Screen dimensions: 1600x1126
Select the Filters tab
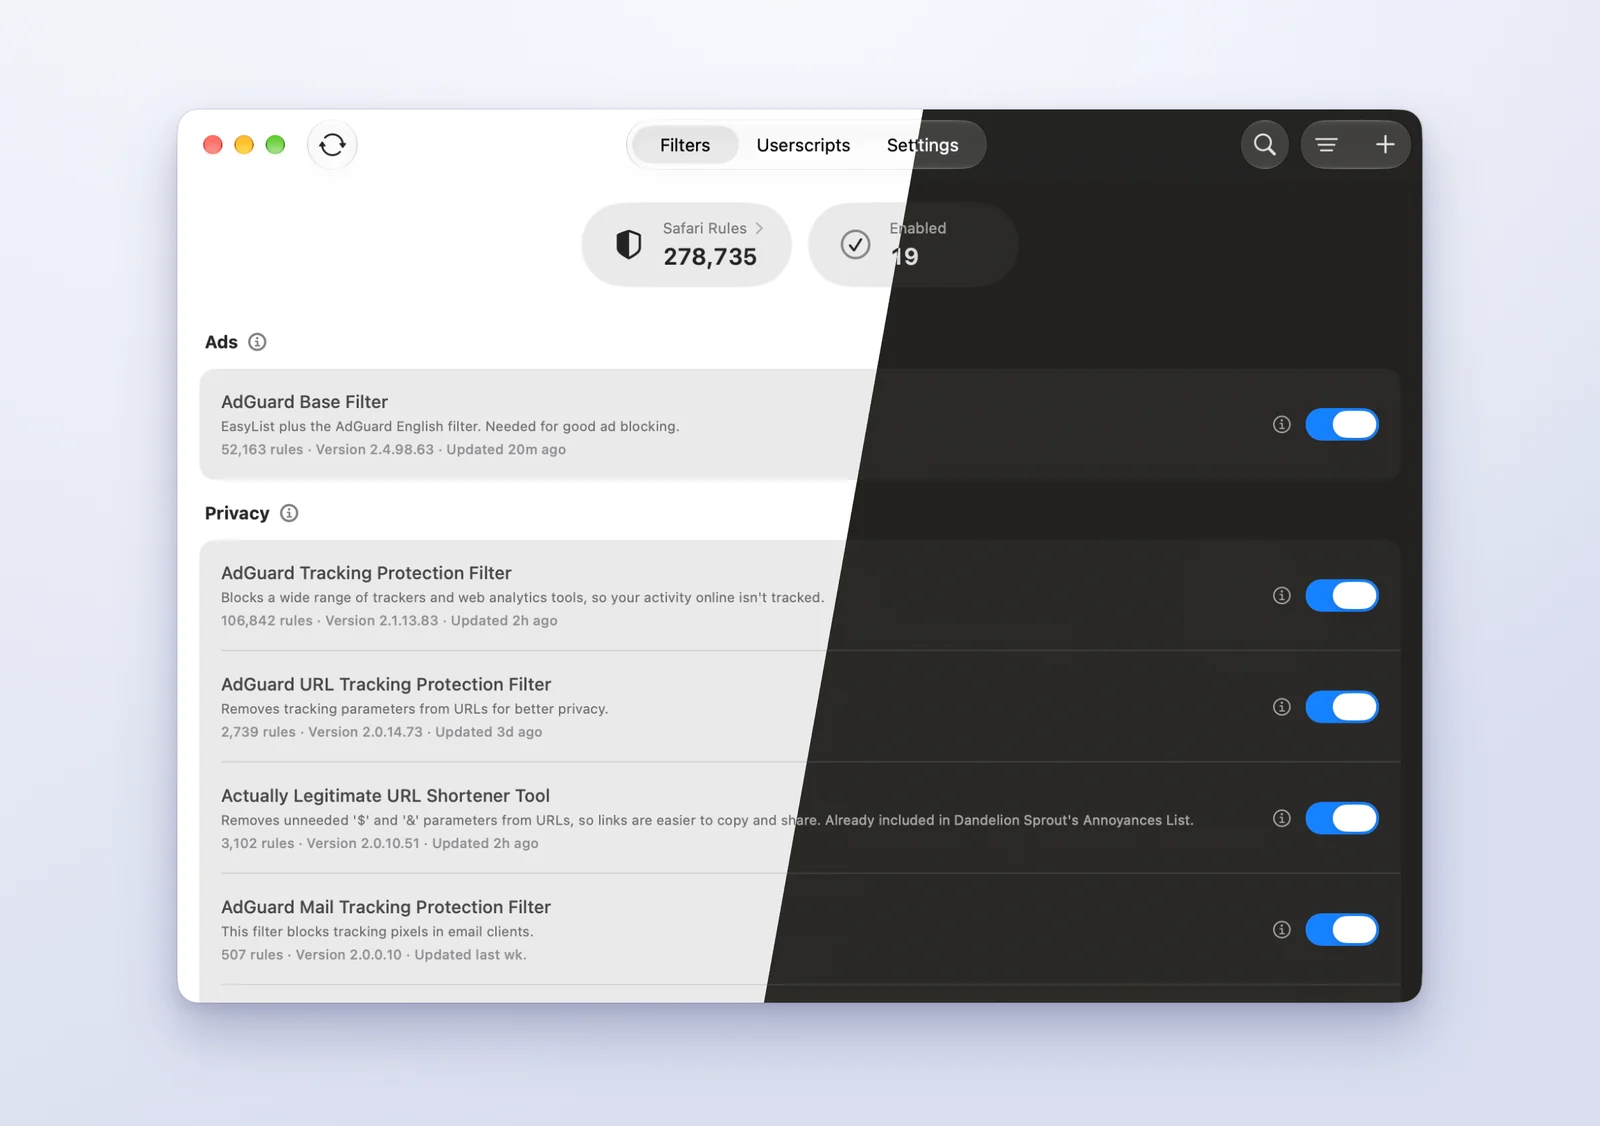(685, 145)
